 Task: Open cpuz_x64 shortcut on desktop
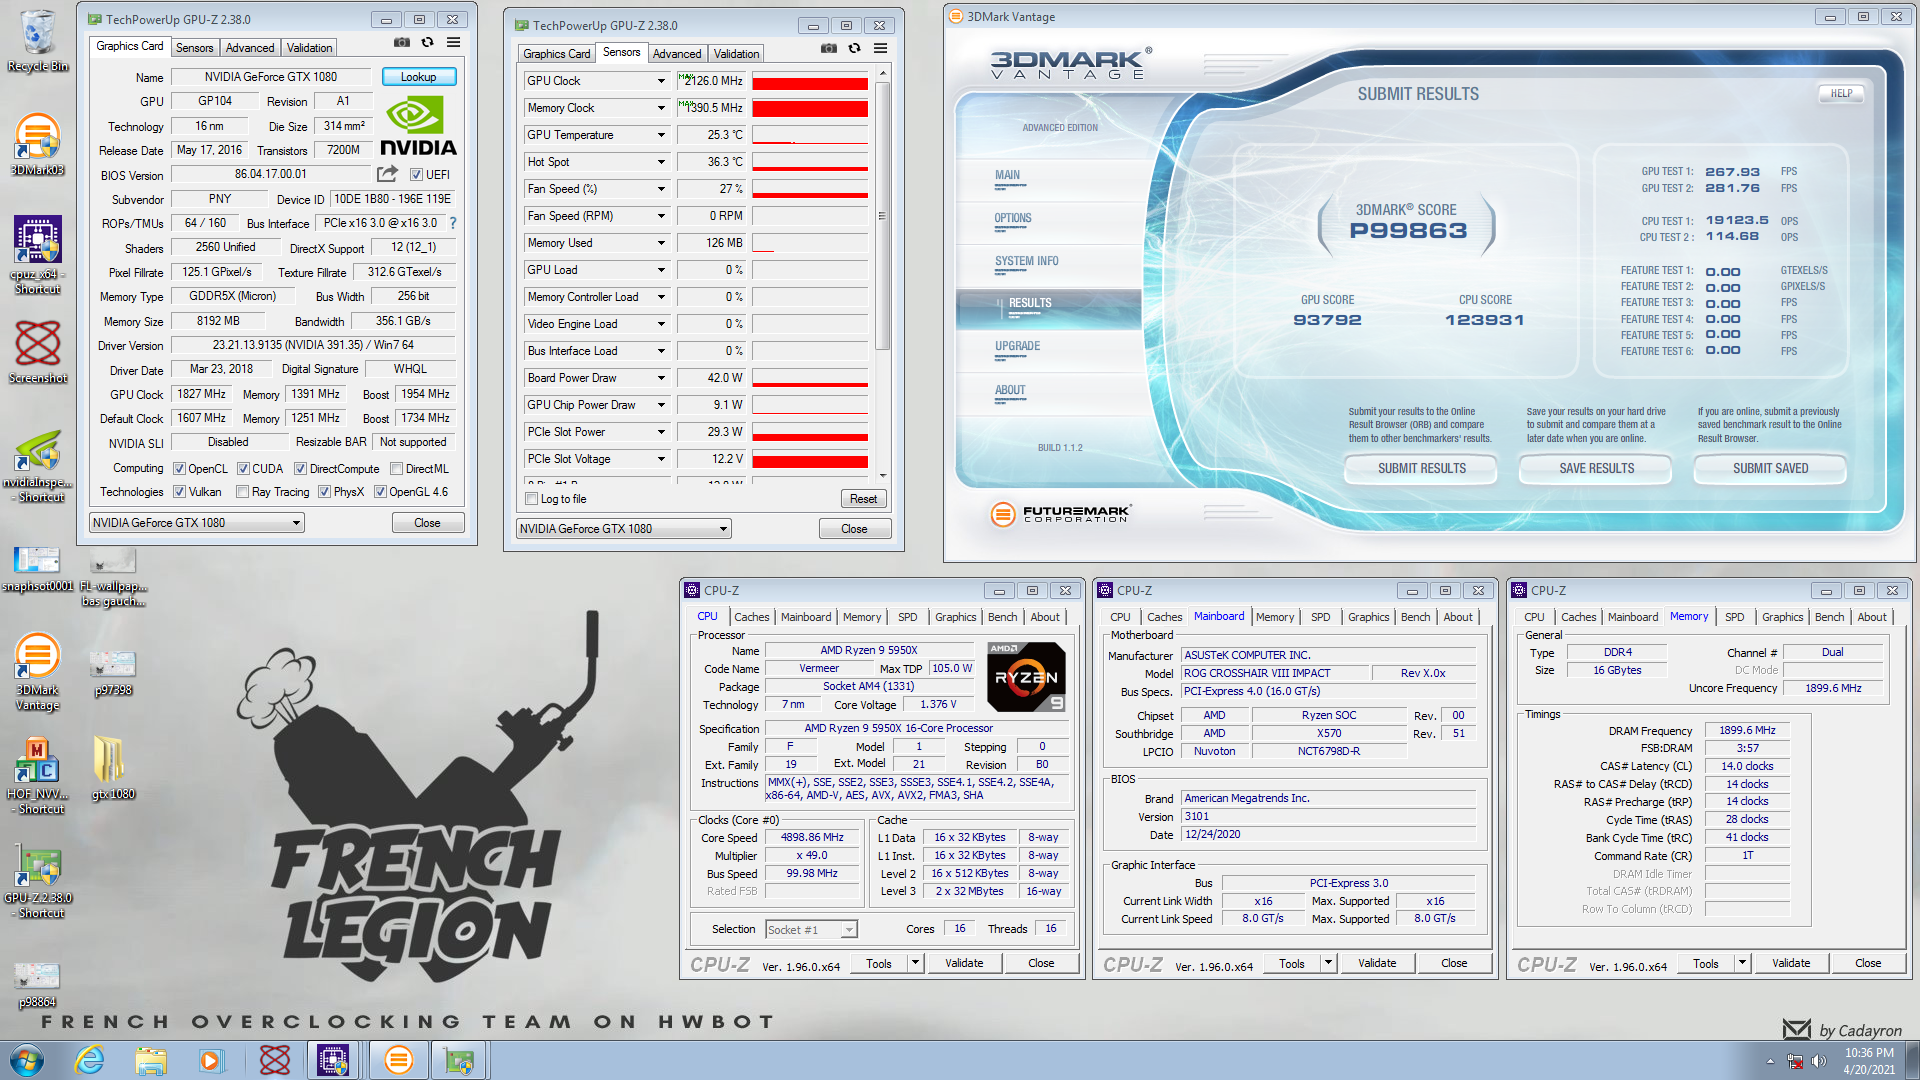[x=37, y=254]
